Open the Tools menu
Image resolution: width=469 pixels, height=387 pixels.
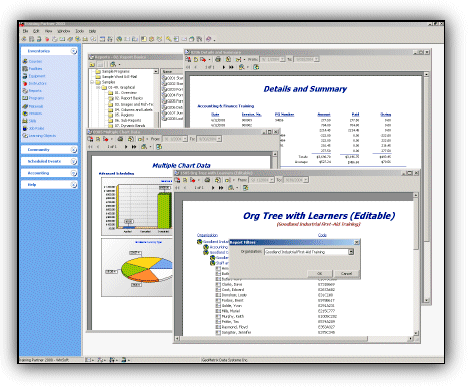tap(80, 31)
